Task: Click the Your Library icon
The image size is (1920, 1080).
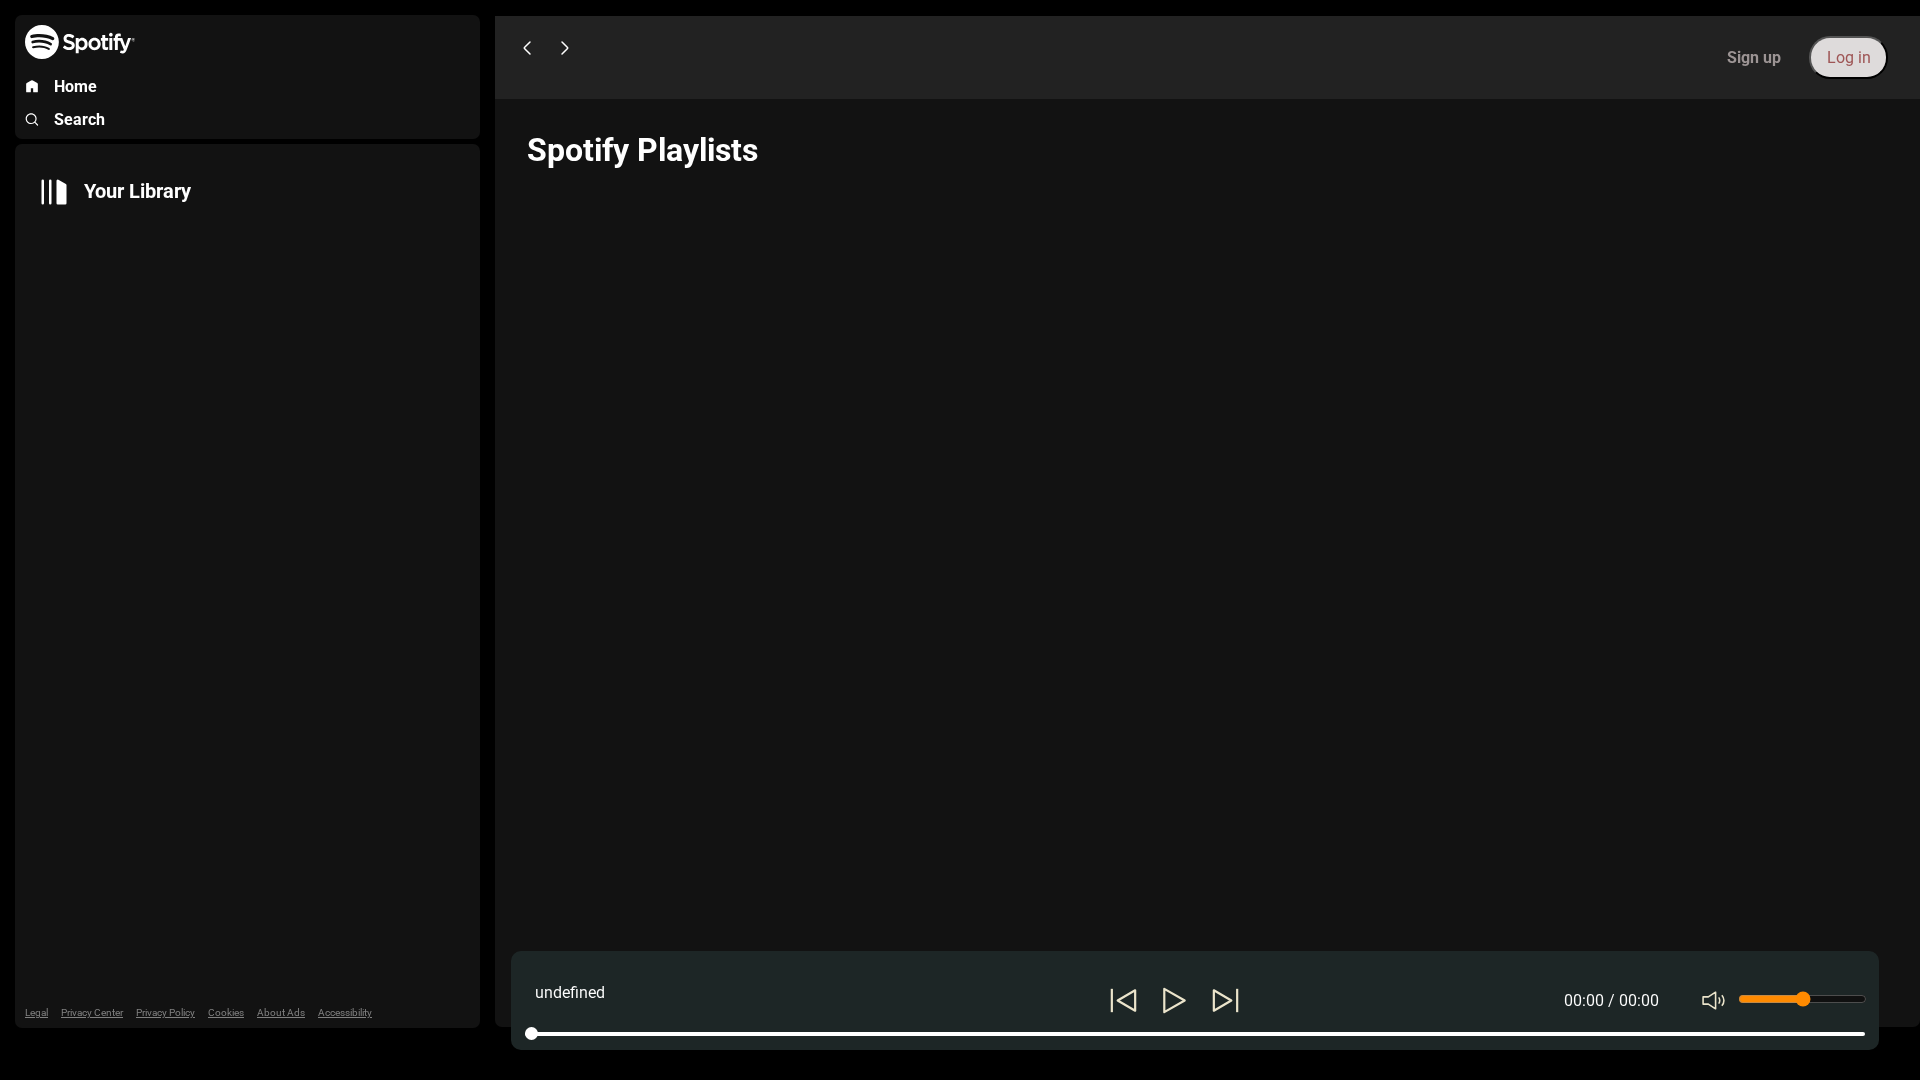Action: point(52,192)
